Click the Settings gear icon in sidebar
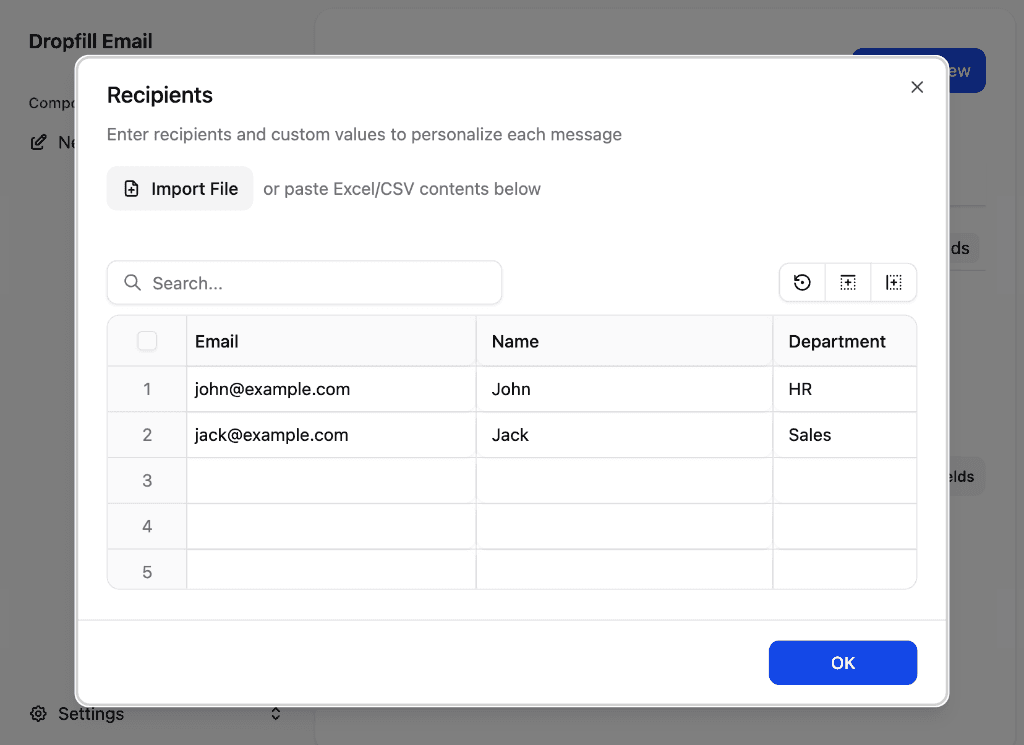 point(39,714)
